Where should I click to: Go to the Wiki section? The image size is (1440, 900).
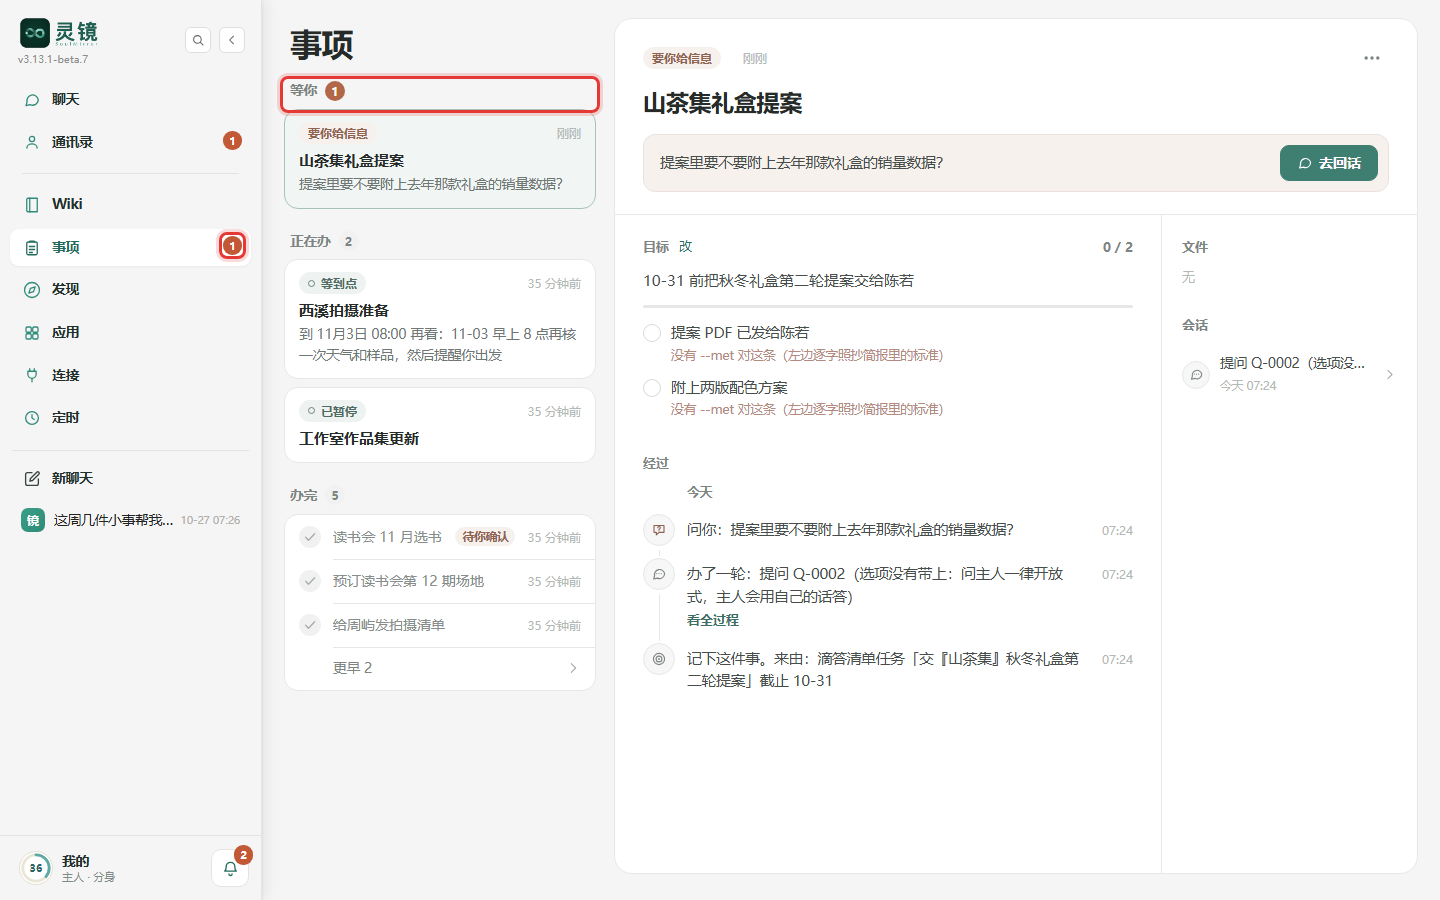[x=130, y=204]
